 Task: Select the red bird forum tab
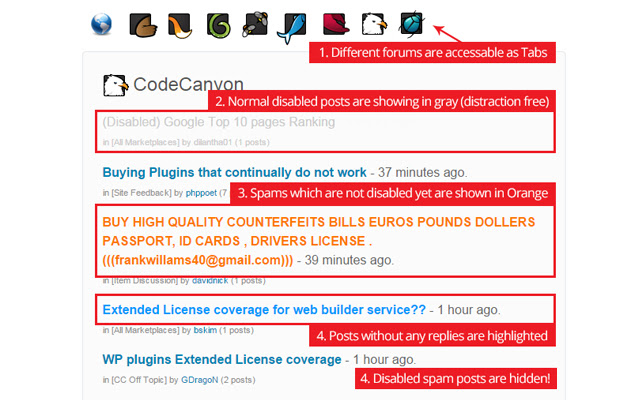point(336,24)
